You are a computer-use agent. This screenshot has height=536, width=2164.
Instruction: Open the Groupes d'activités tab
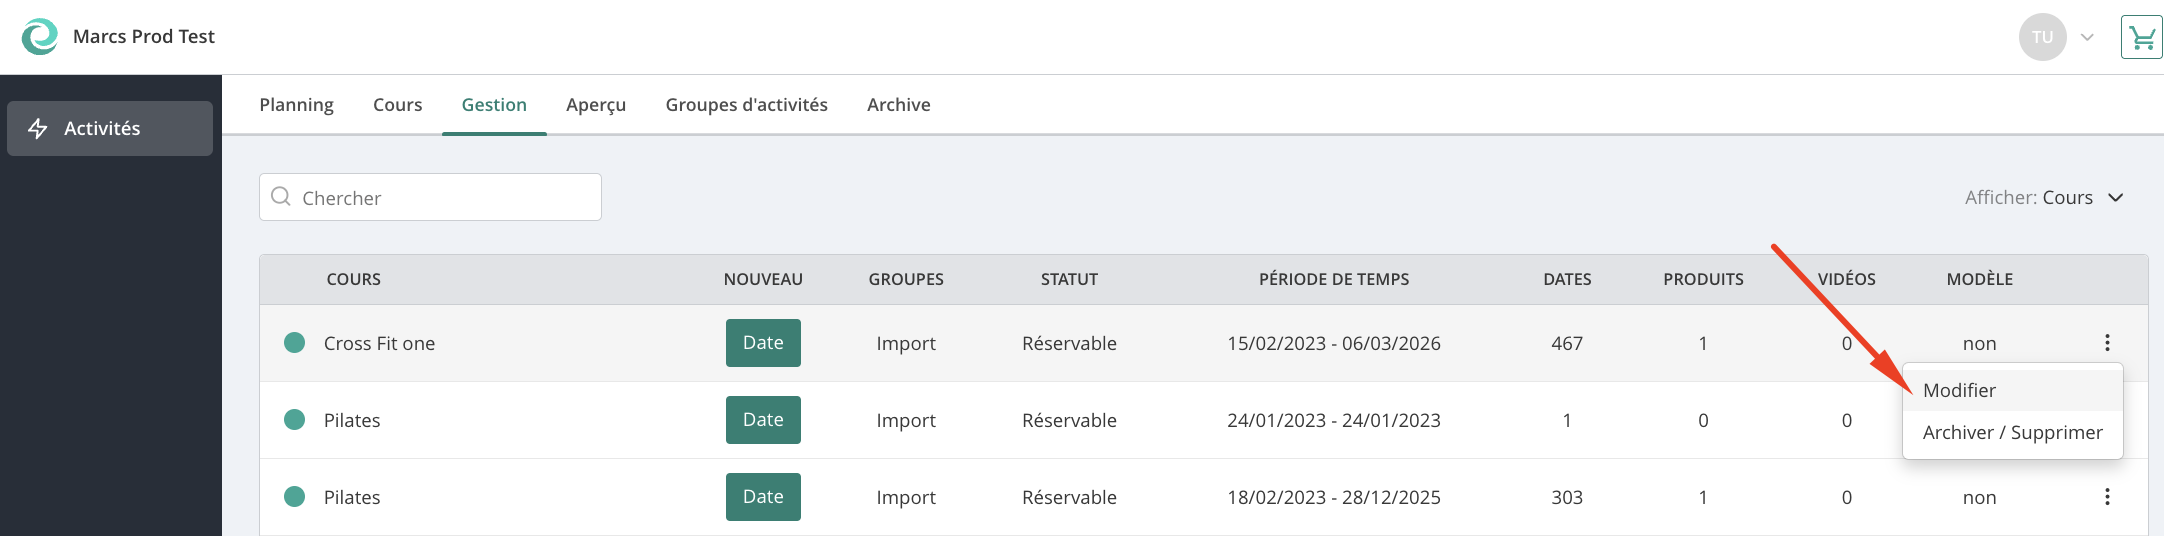(x=746, y=105)
